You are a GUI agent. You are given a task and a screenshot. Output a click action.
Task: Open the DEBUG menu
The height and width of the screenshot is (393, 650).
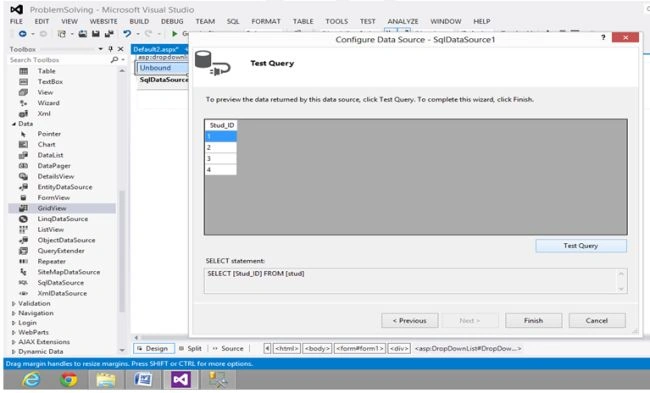172,21
